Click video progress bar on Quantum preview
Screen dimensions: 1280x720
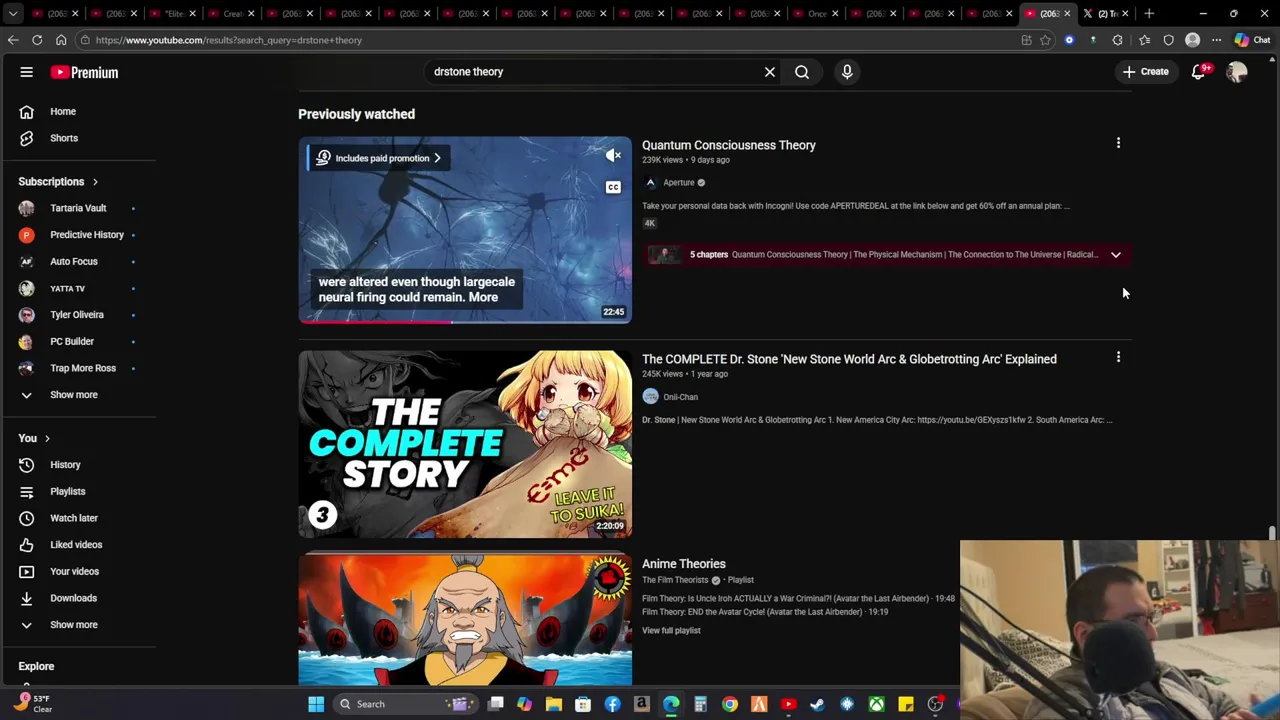pyautogui.click(x=465, y=322)
